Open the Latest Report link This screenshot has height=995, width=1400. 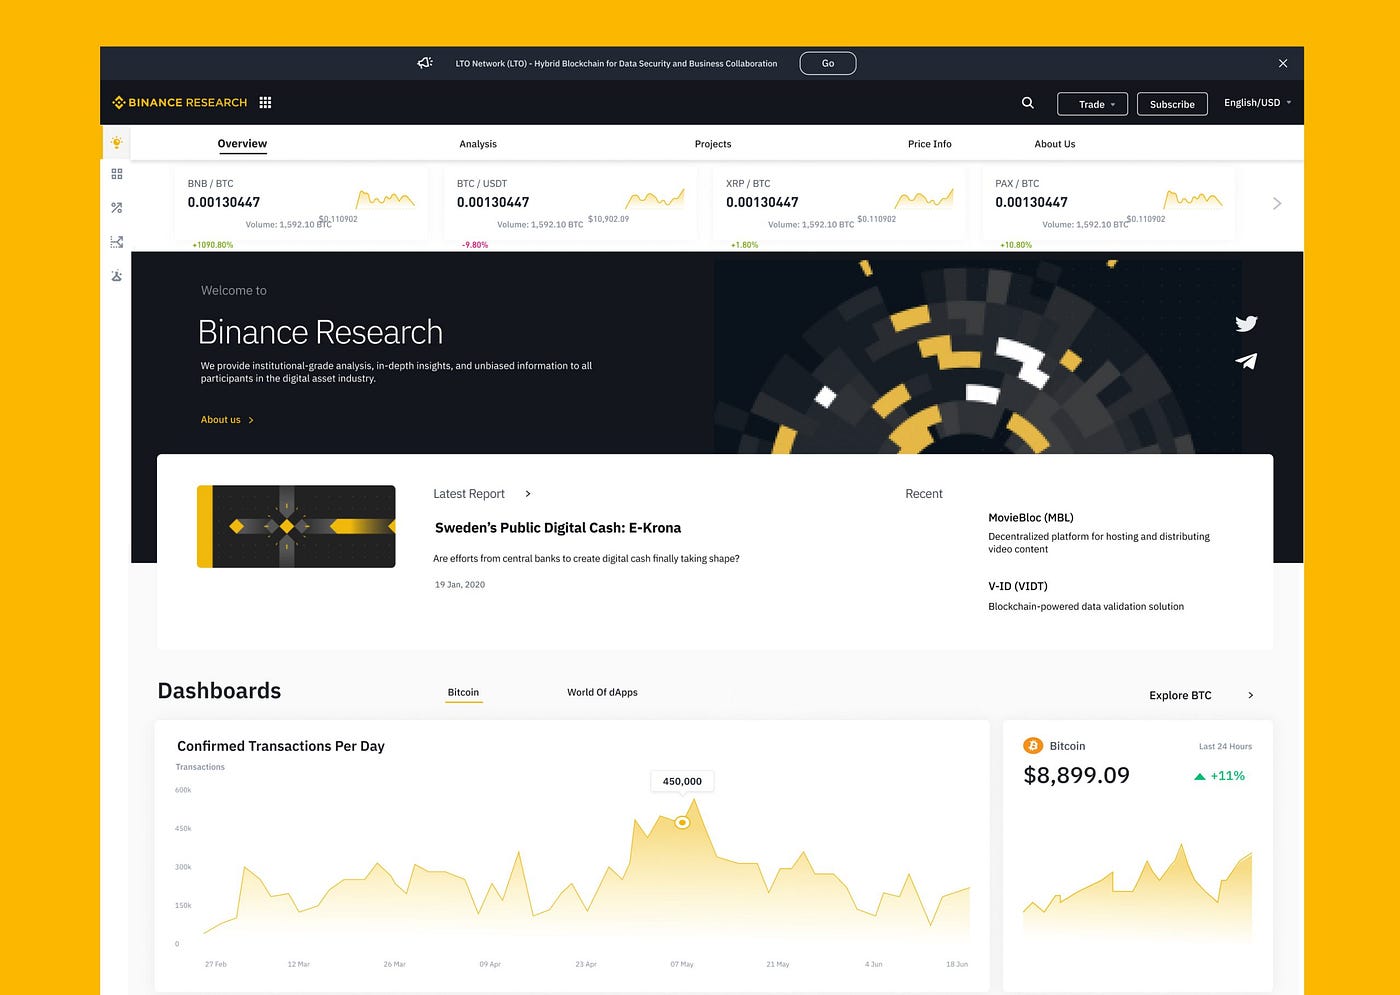point(469,494)
